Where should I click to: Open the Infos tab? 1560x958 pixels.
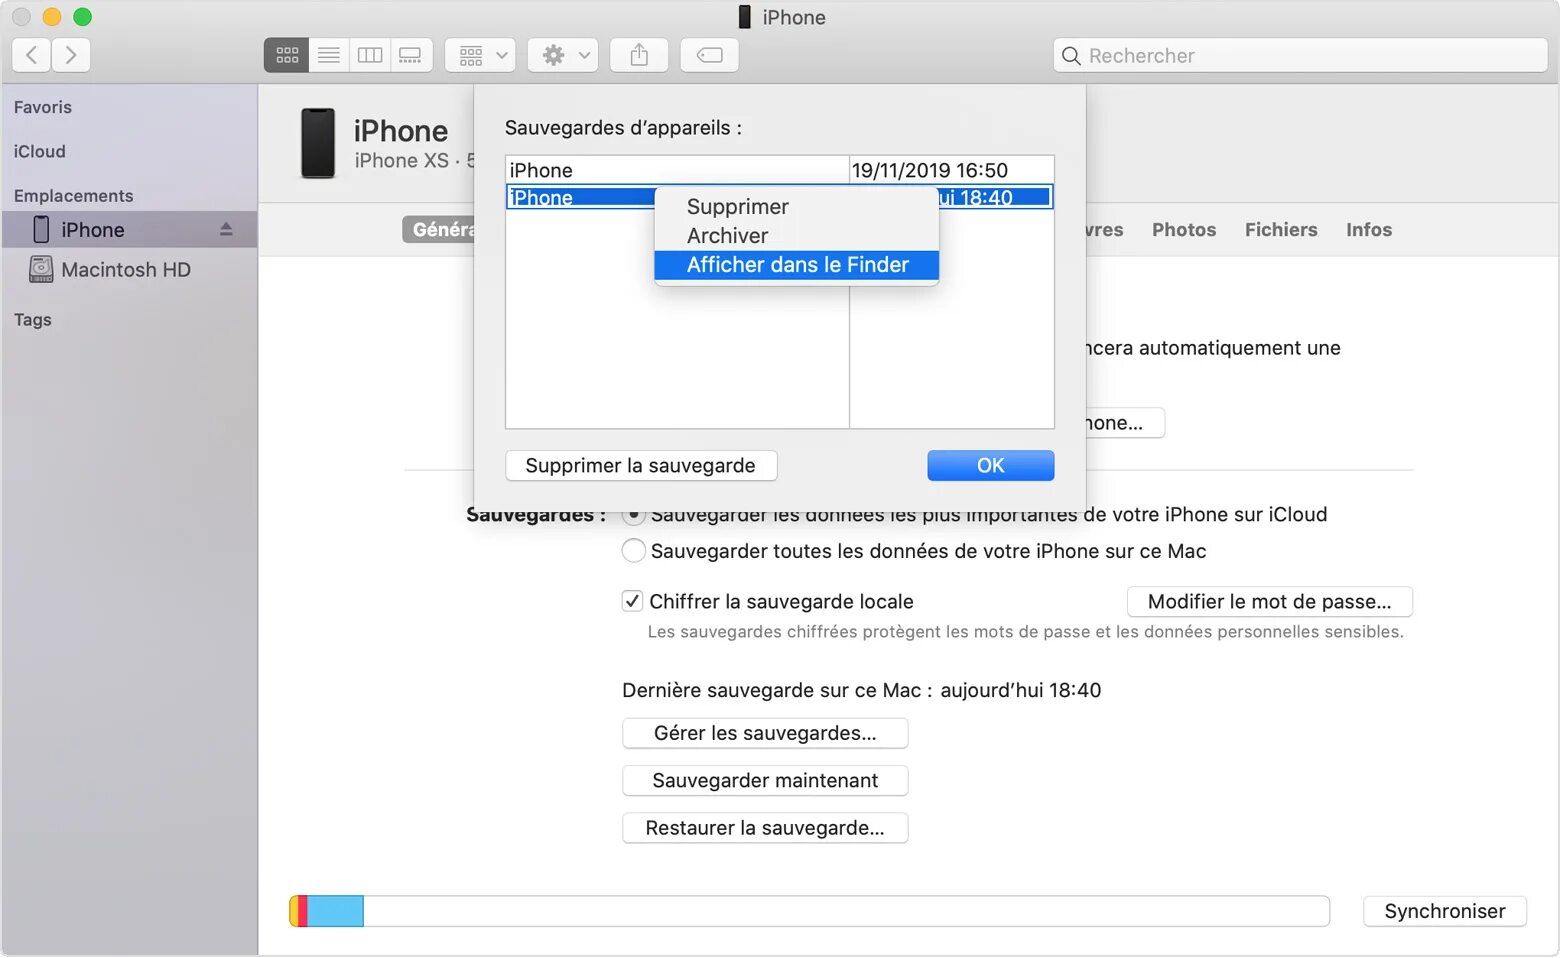pos(1369,230)
